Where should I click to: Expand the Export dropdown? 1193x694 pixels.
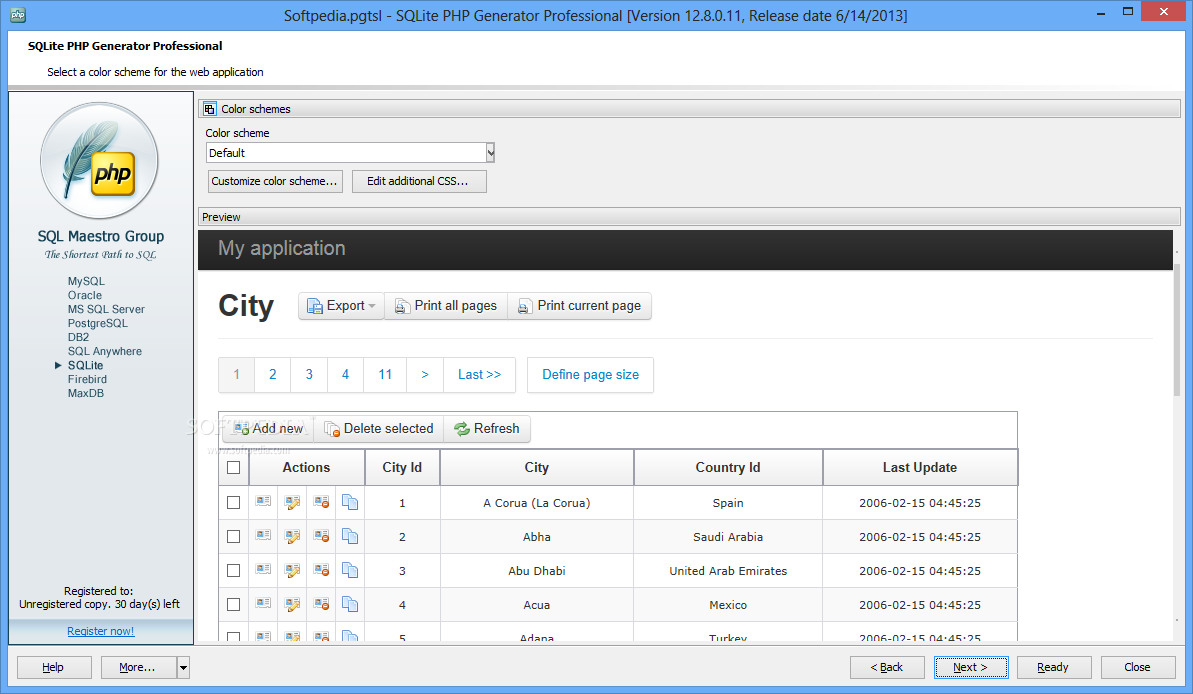click(x=341, y=306)
